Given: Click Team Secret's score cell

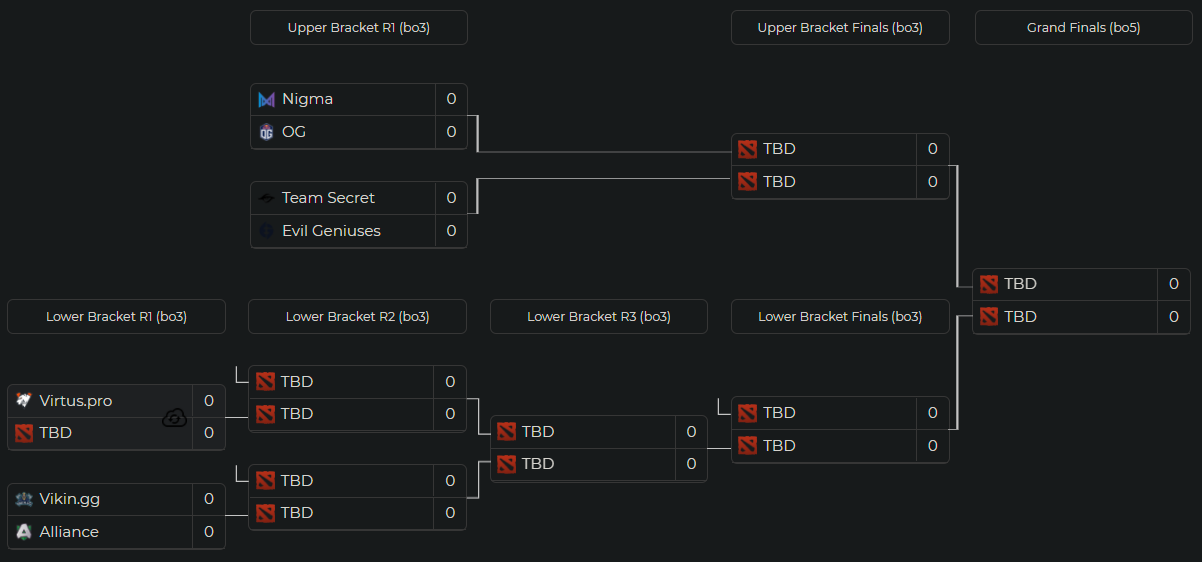Looking at the screenshot, I should [x=451, y=198].
